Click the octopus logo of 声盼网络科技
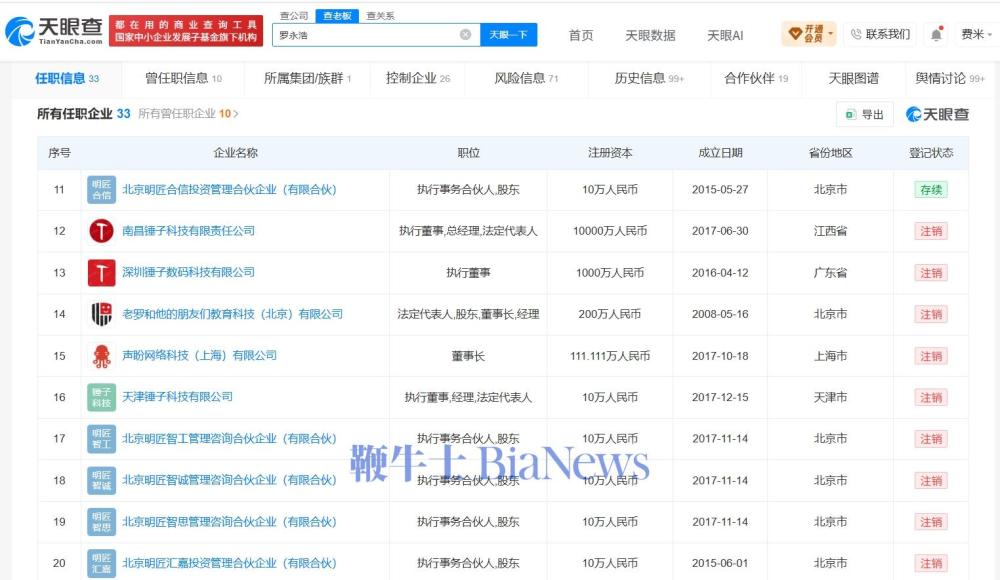Image resolution: width=1000 pixels, height=580 pixels. [x=101, y=355]
